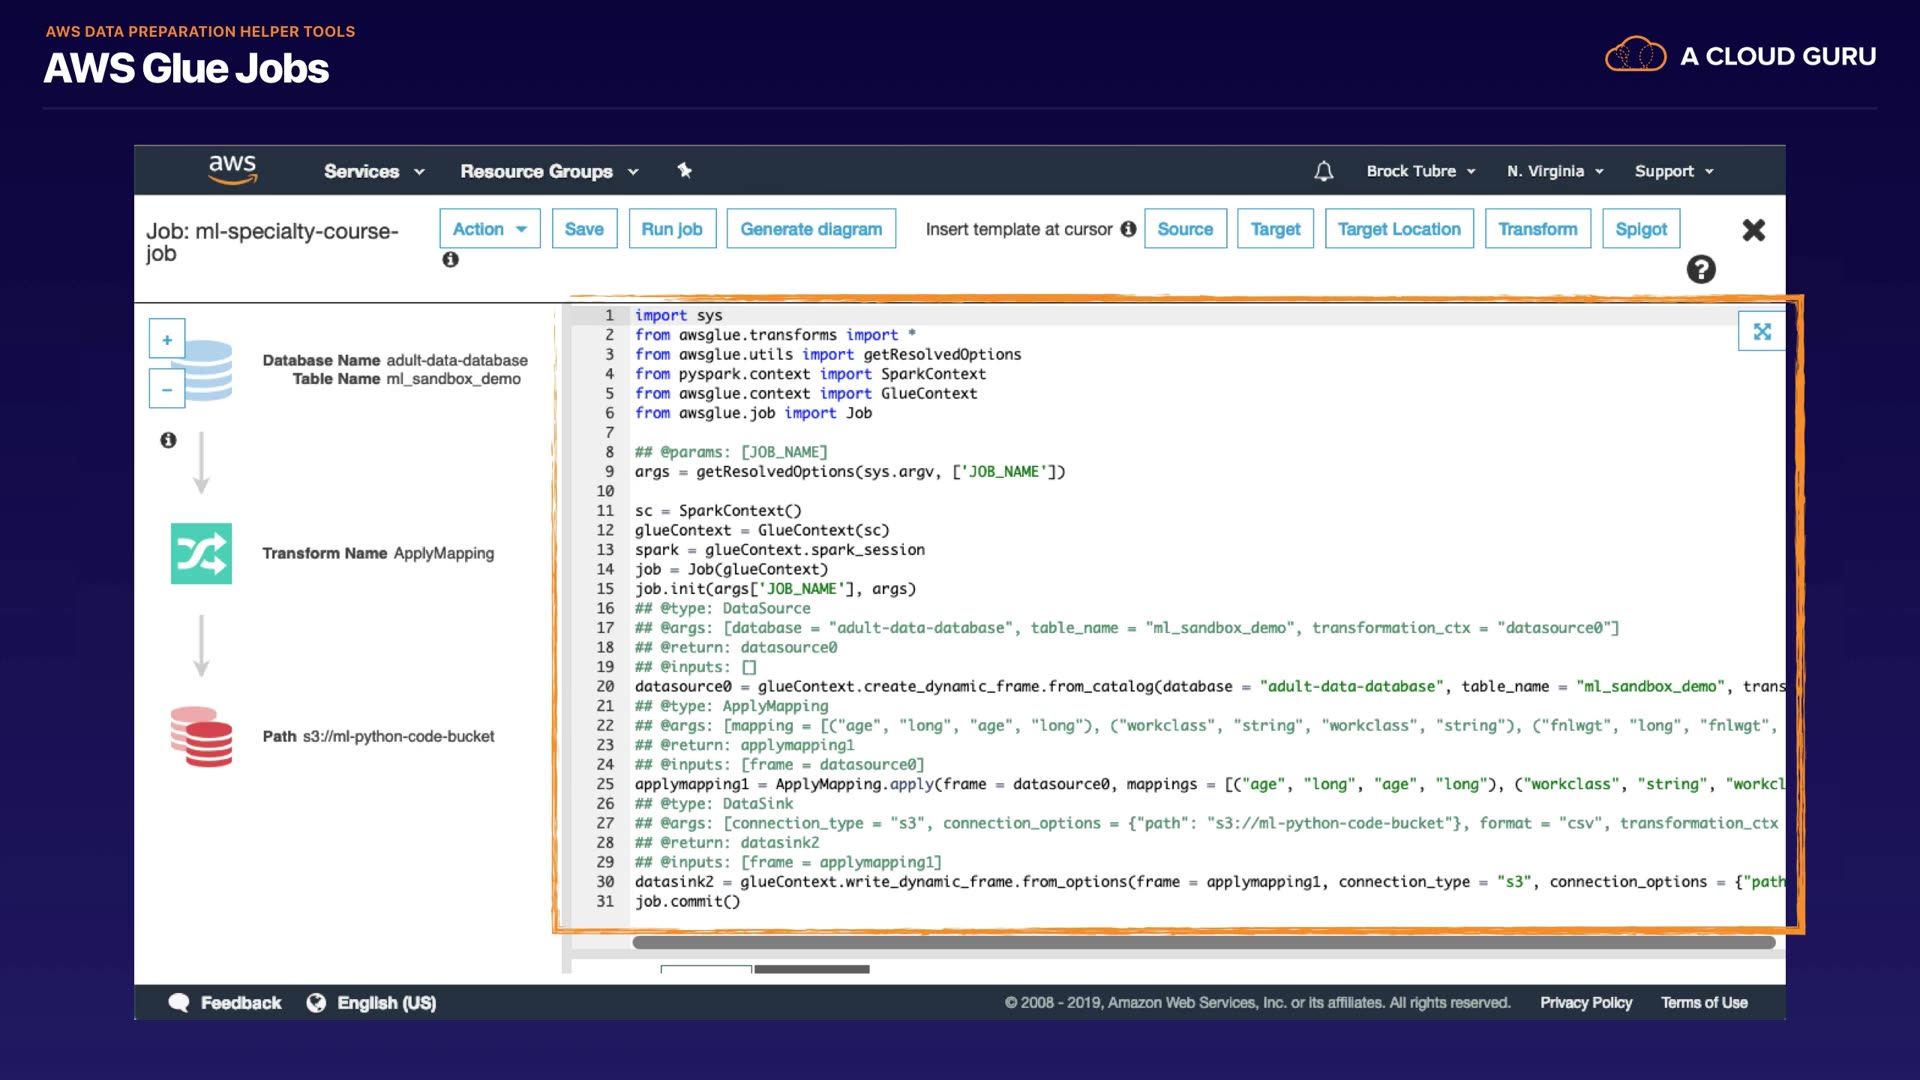Select the S3 target bucket node icon
This screenshot has width=1920, height=1080.
click(201, 737)
